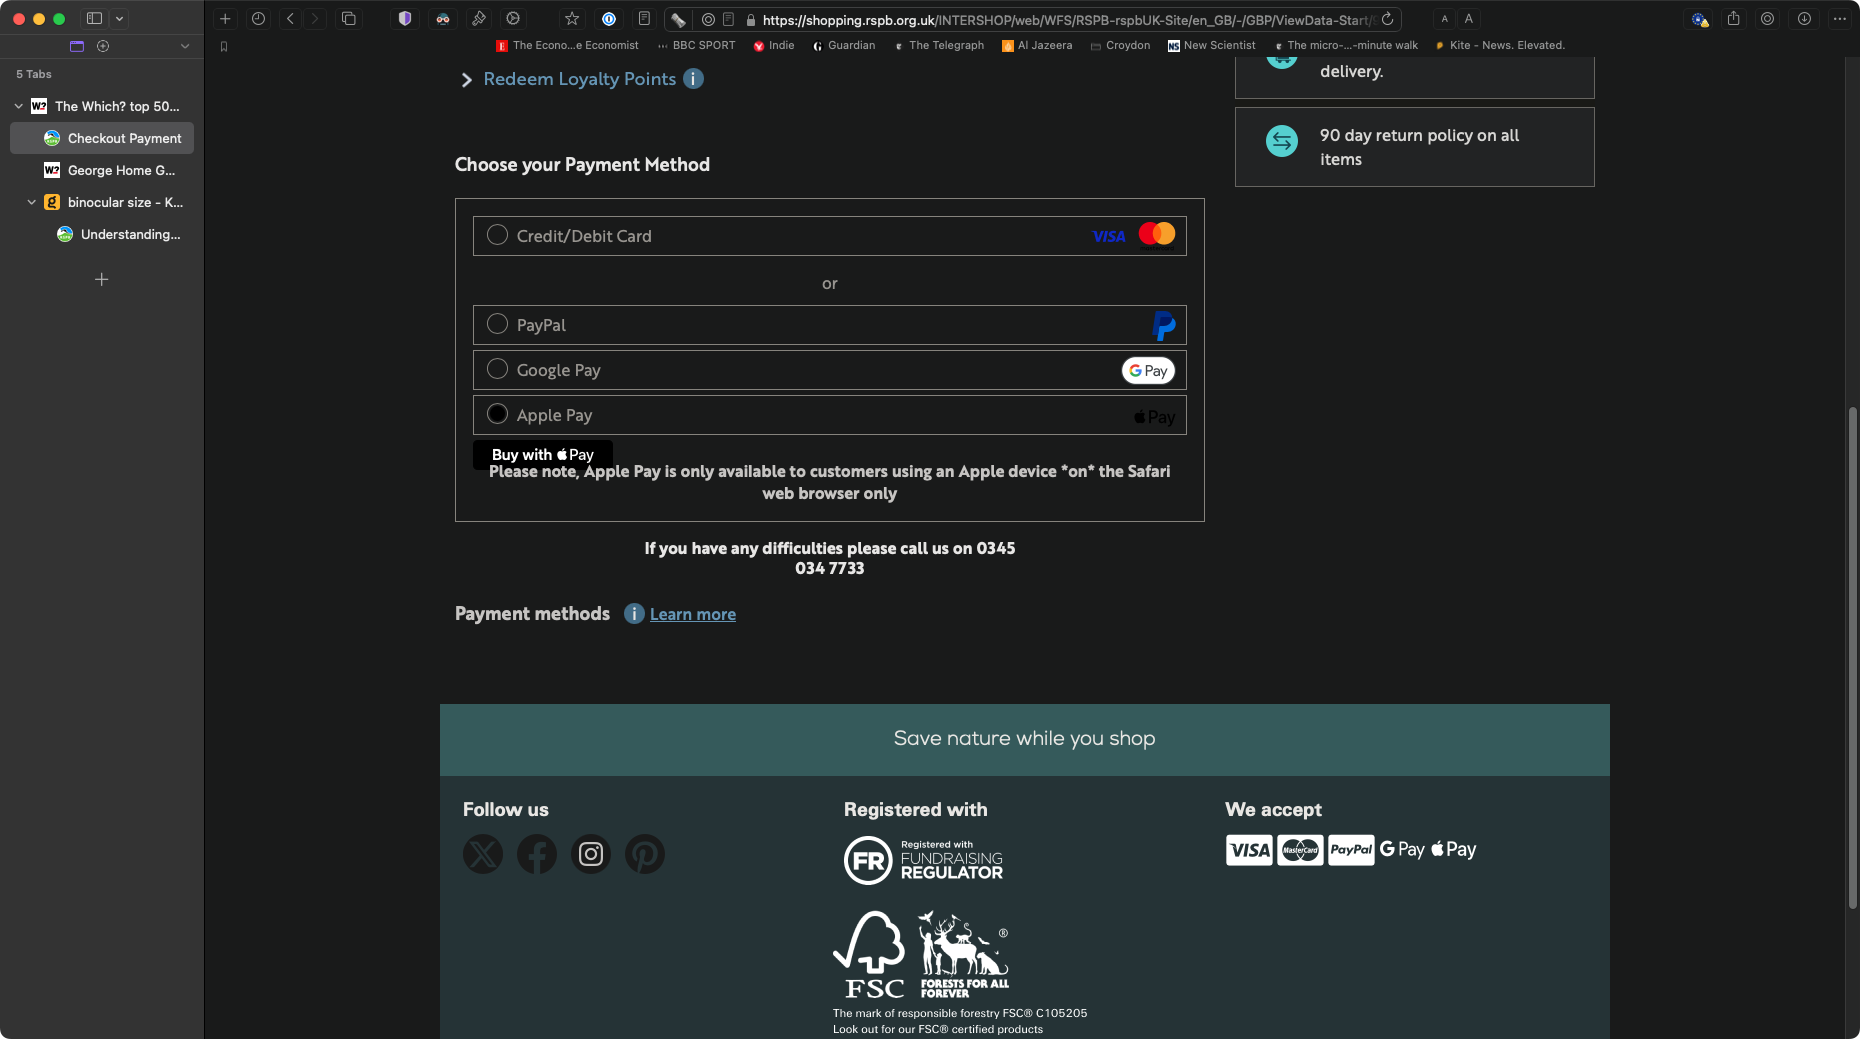Image resolution: width=1860 pixels, height=1039 pixels.
Task: Click the Buy with Apple Pay button
Action: pos(542,454)
